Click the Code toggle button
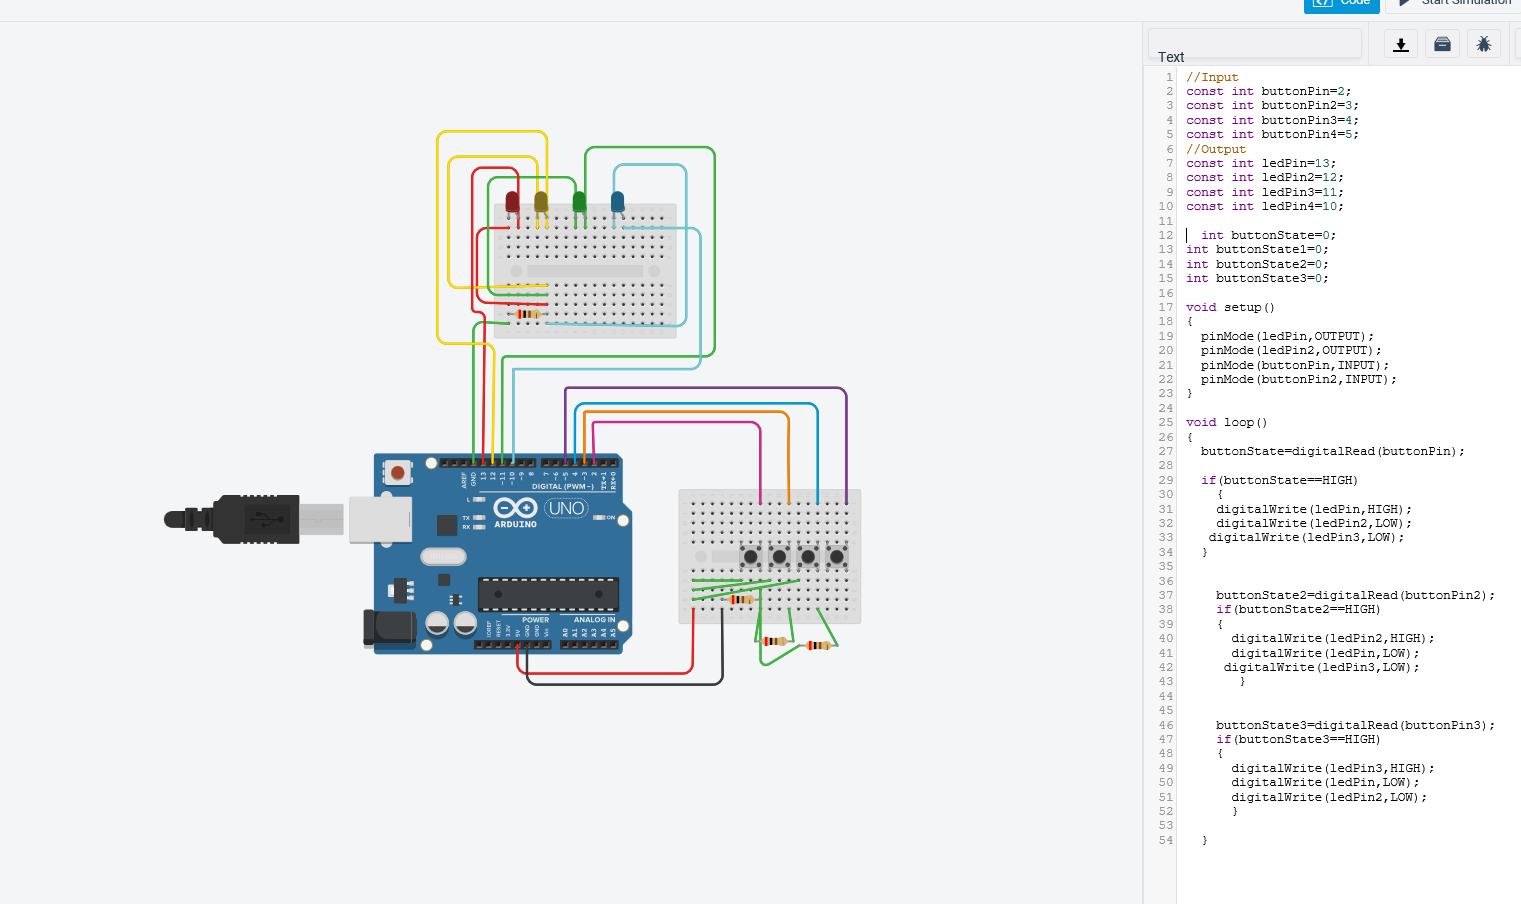The width and height of the screenshot is (1521, 904). (1341, 4)
